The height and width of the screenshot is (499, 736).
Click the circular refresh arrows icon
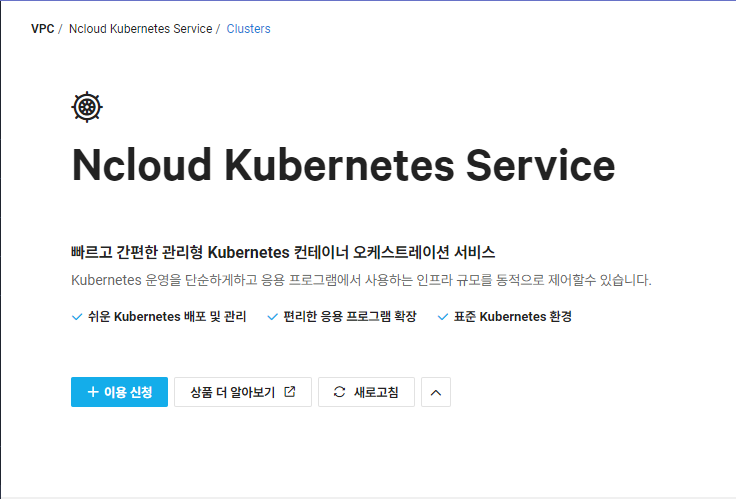[x=339, y=392]
